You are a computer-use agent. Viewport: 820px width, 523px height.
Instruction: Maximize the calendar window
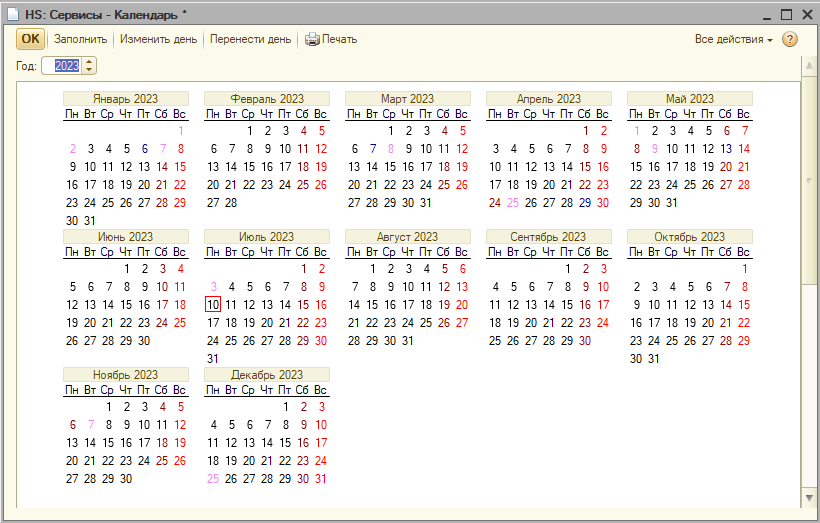tap(786, 14)
